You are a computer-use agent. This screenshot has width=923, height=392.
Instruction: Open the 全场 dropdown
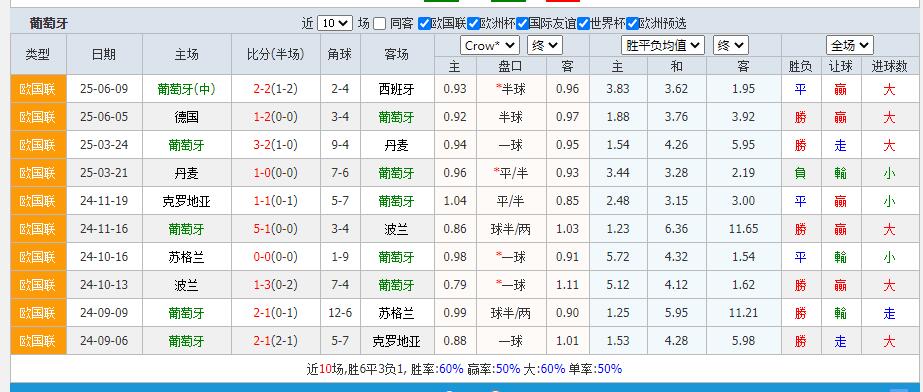coord(849,45)
